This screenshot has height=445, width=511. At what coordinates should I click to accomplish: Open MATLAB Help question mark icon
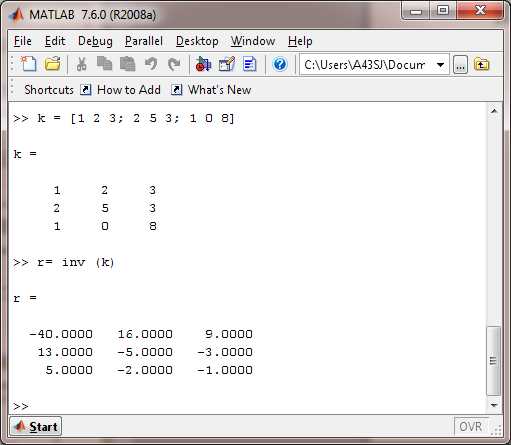pos(280,64)
